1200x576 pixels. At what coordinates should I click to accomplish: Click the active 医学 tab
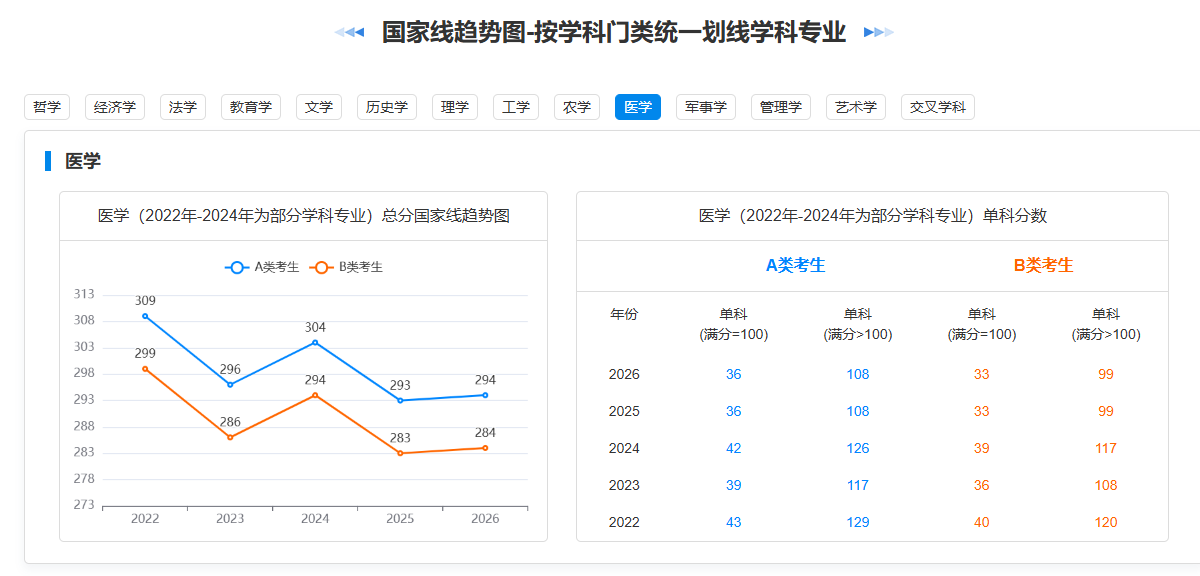click(x=638, y=107)
